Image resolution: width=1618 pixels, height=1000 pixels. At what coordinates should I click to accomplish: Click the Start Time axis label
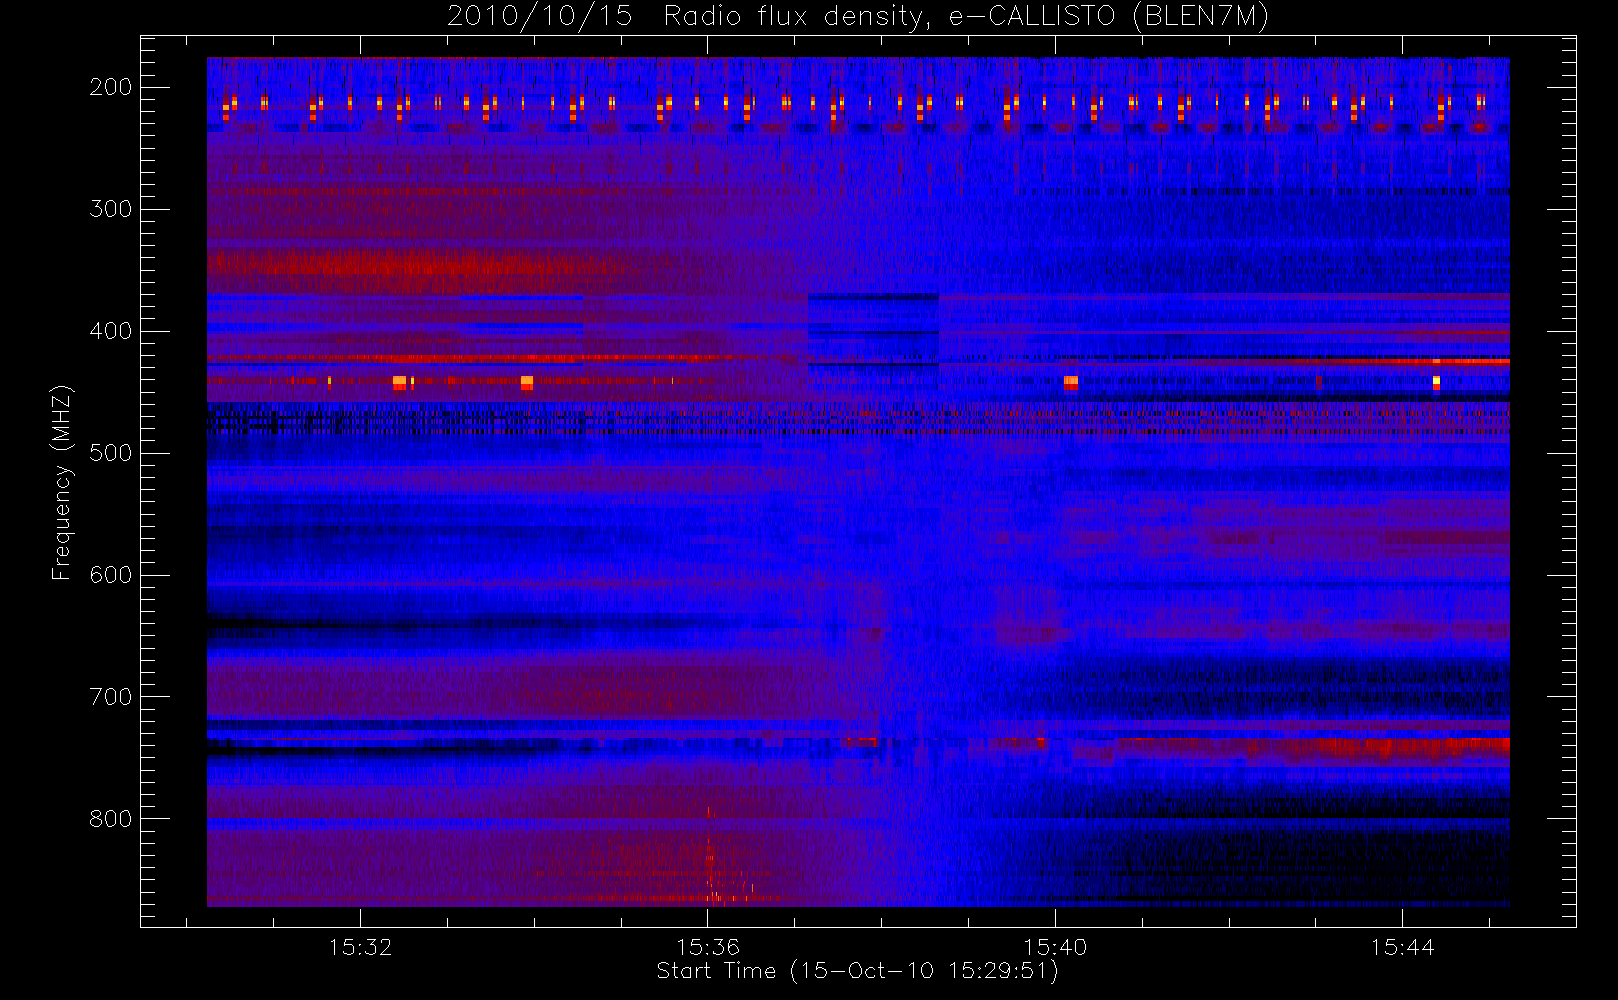point(857,971)
